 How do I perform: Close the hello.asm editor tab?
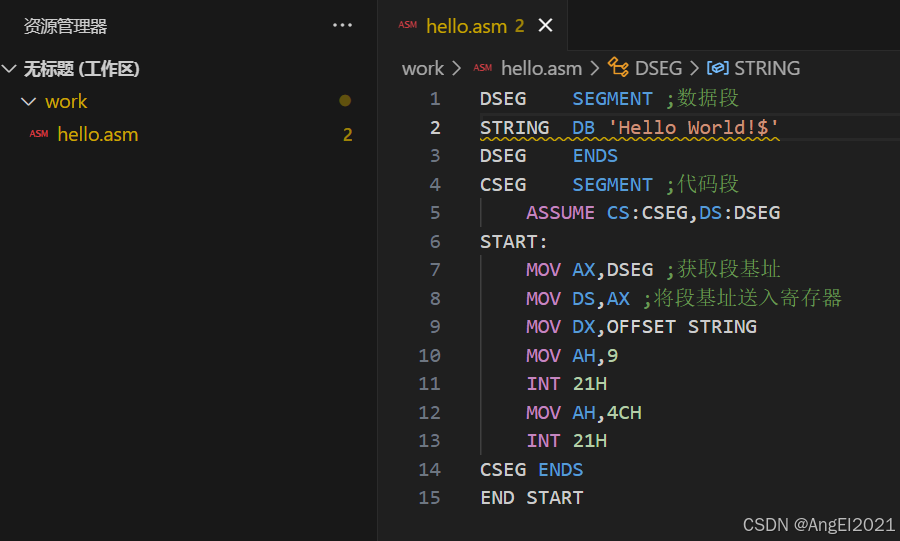(545, 25)
